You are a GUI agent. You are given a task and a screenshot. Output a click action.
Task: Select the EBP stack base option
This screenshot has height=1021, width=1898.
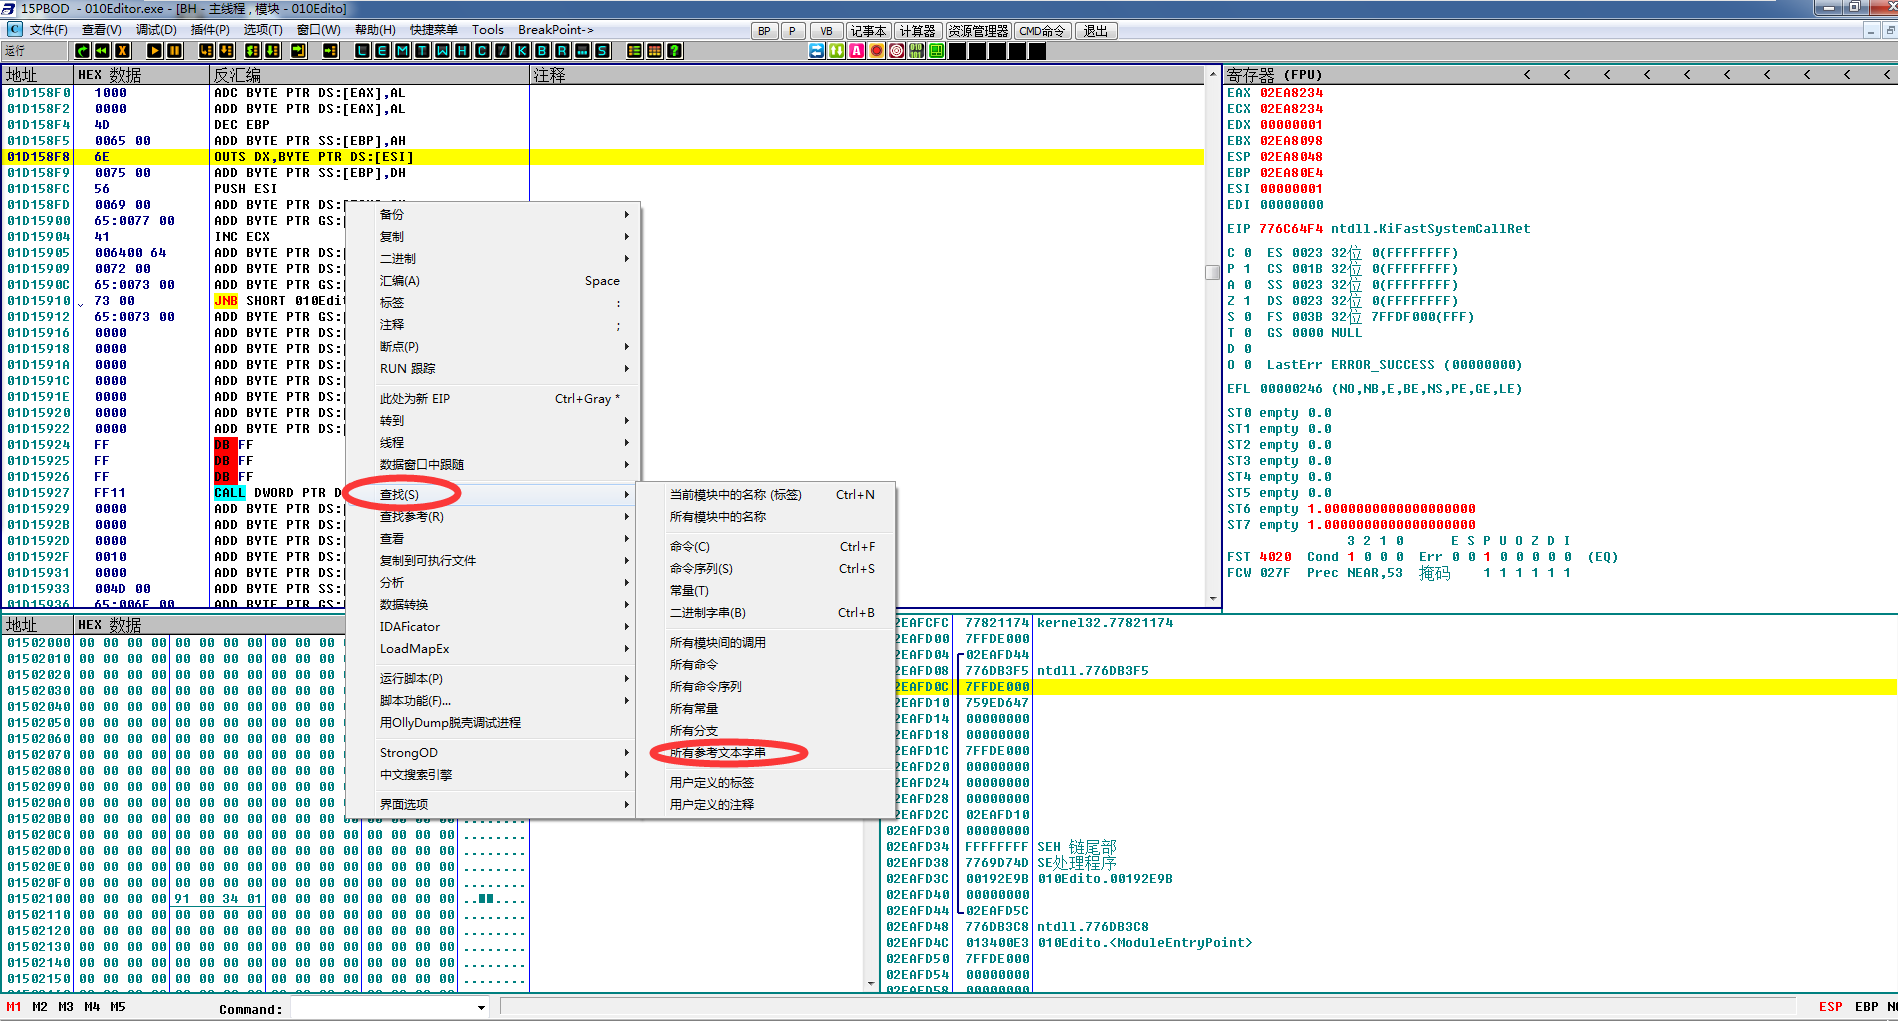click(1866, 1007)
